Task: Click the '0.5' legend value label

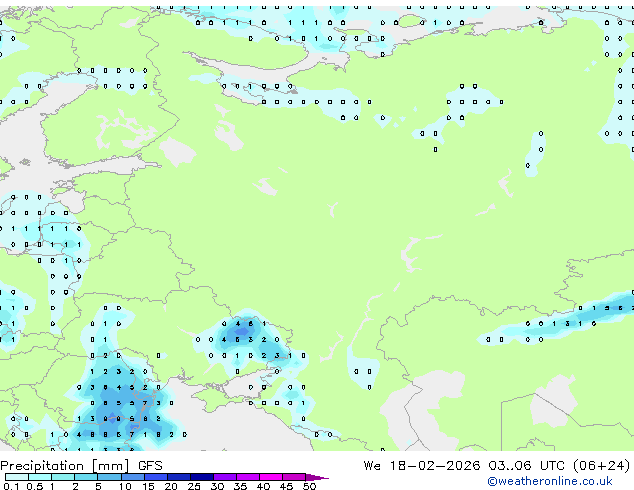Action: tap(35, 486)
